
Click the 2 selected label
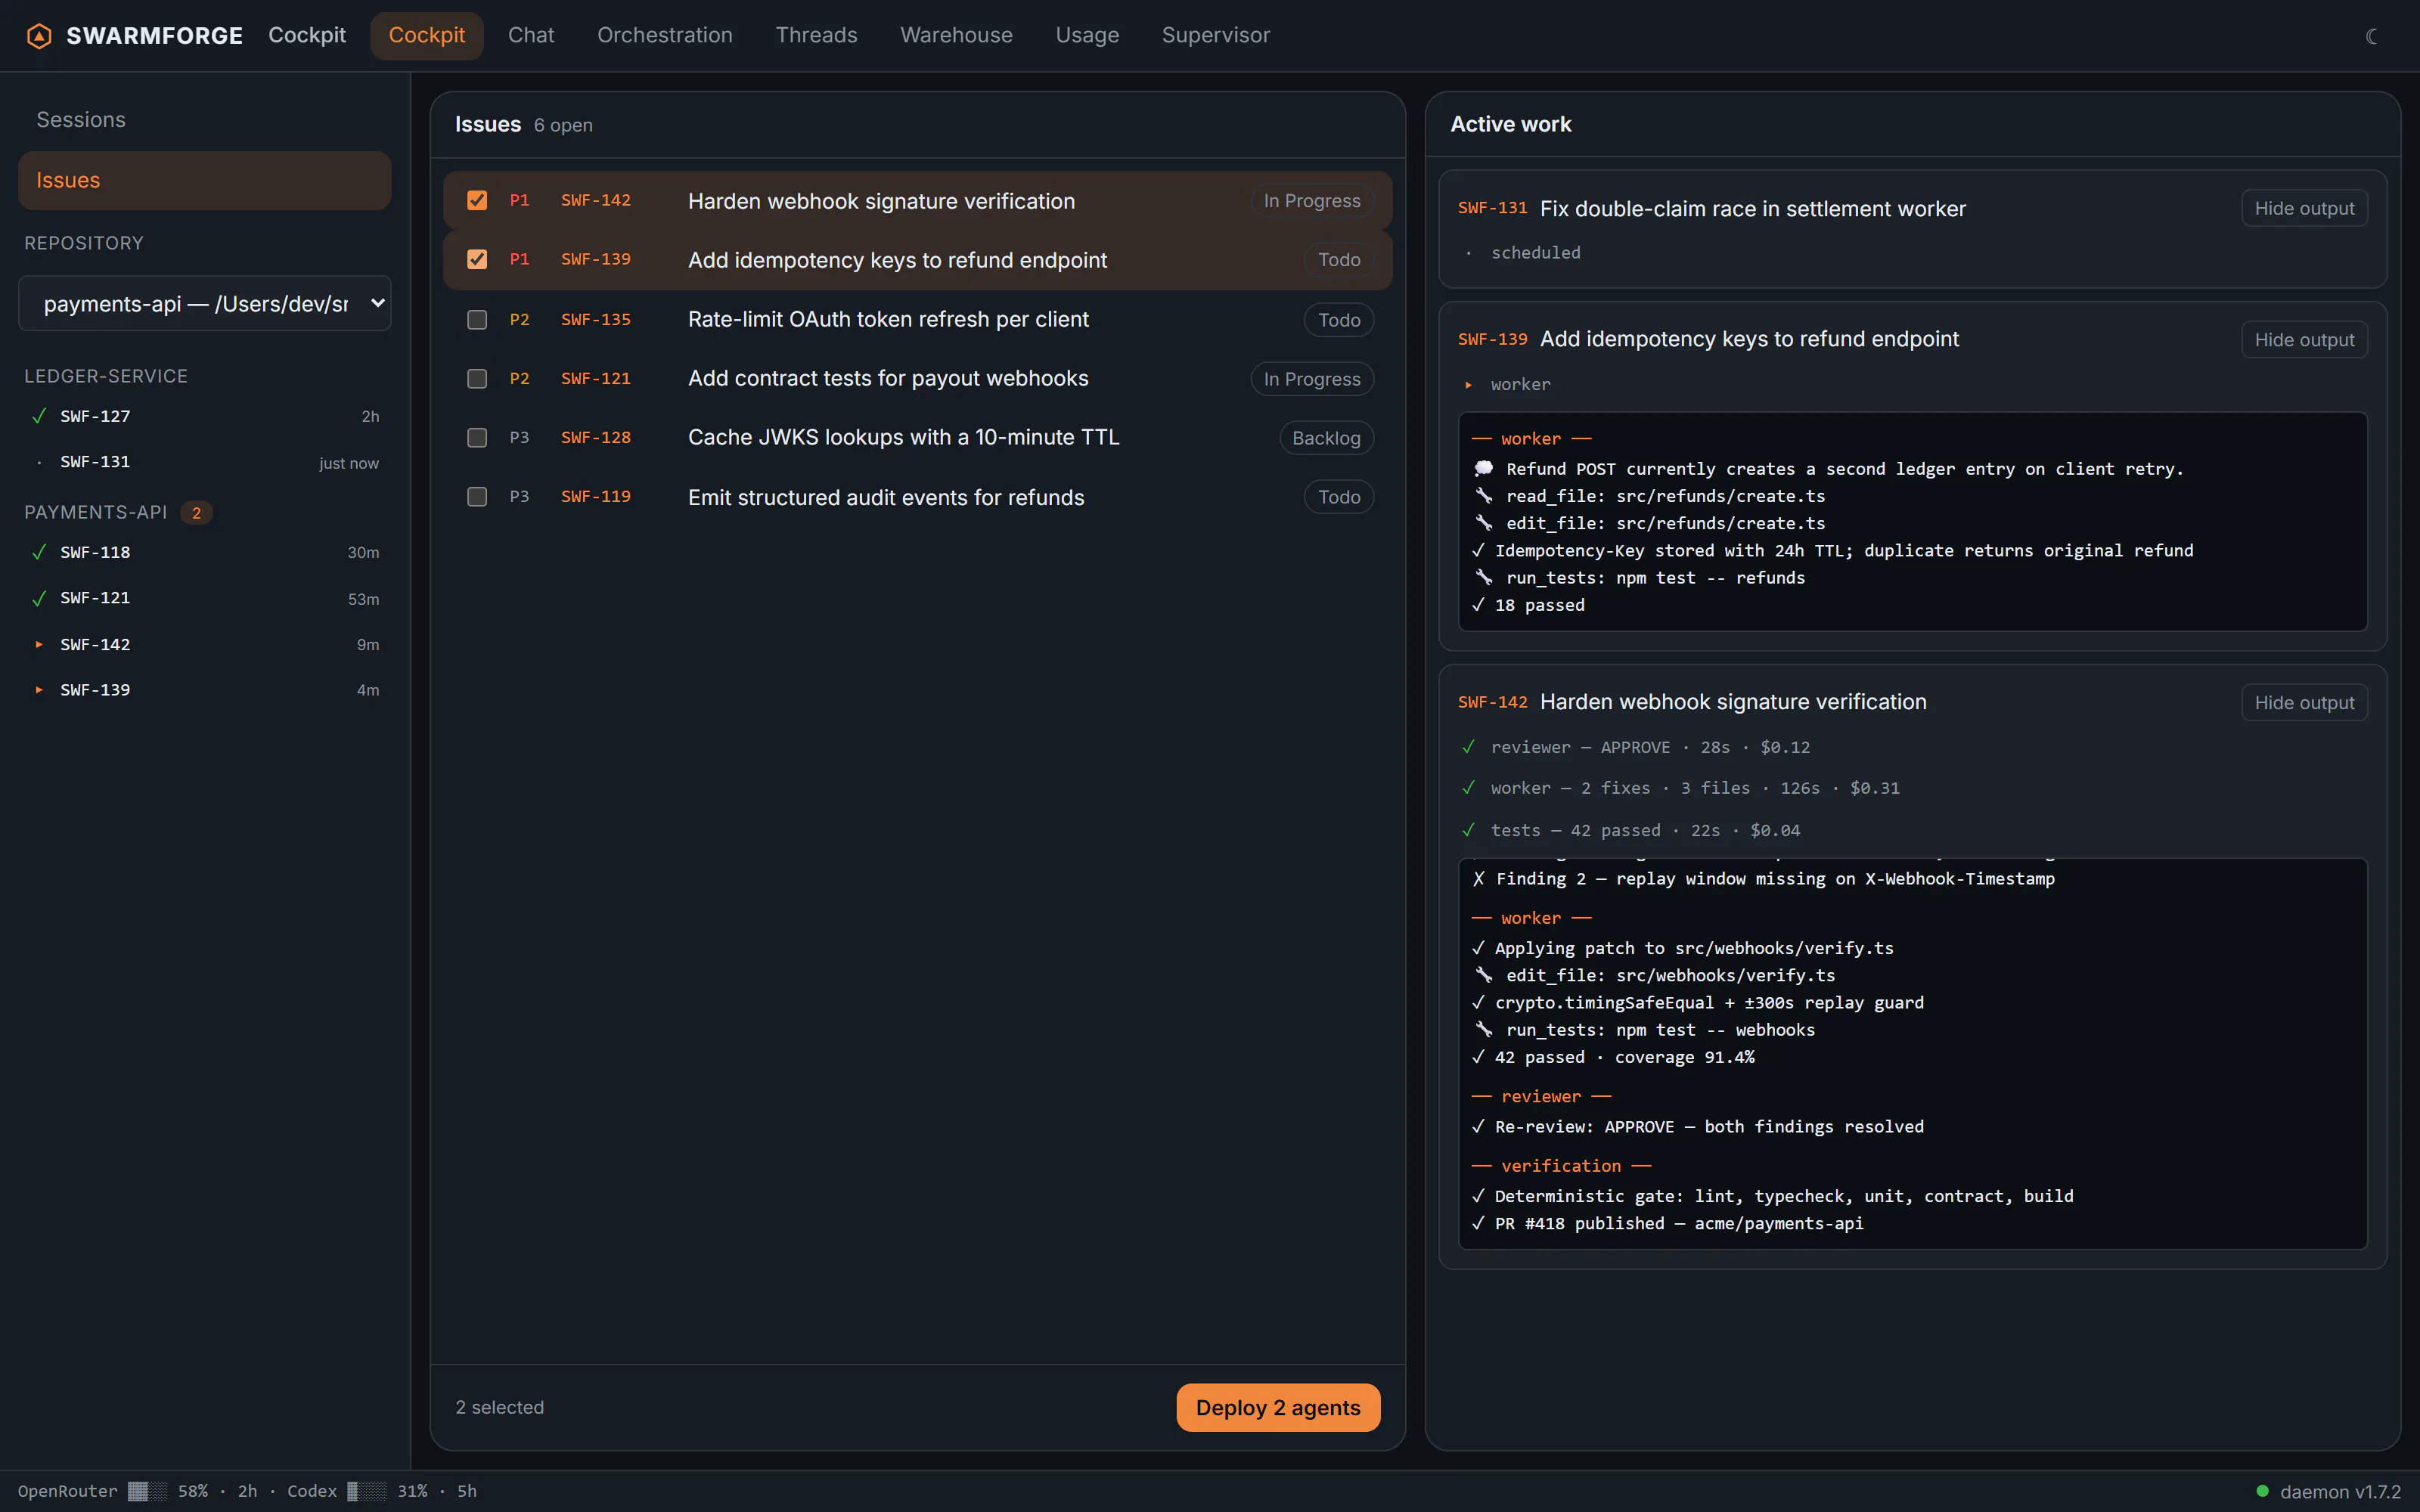[500, 1407]
